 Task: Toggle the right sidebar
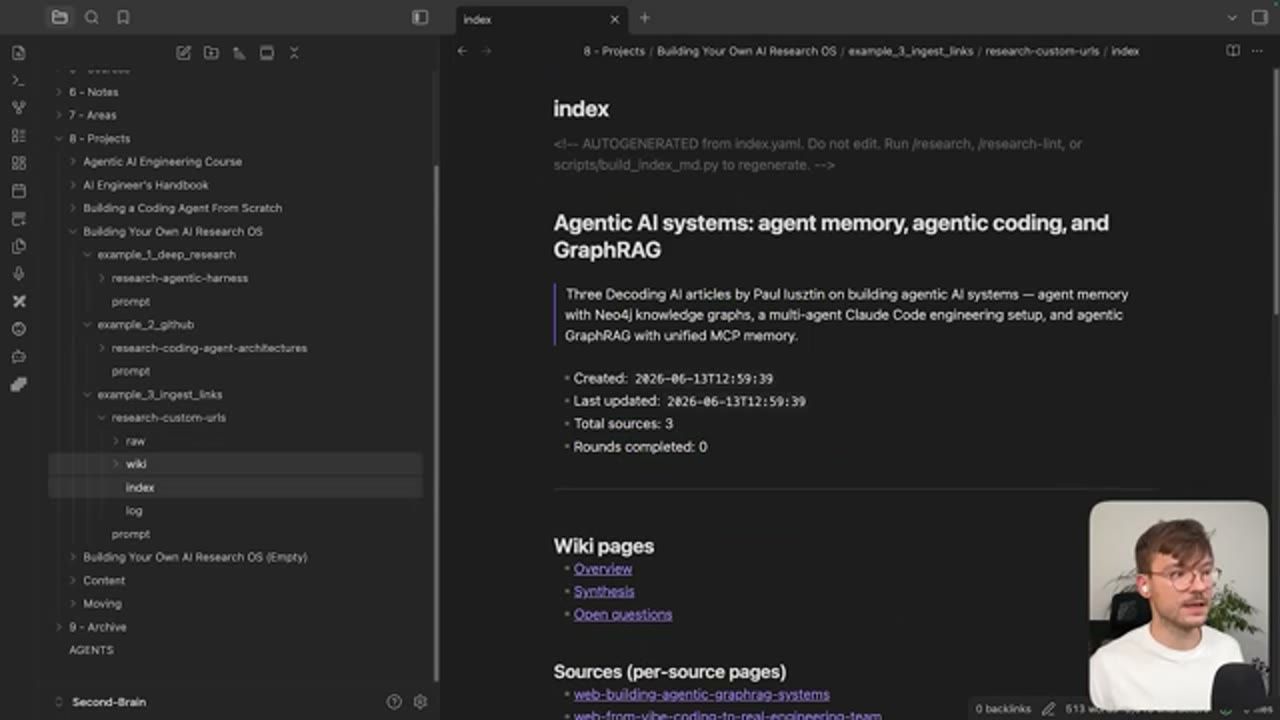1260,18
